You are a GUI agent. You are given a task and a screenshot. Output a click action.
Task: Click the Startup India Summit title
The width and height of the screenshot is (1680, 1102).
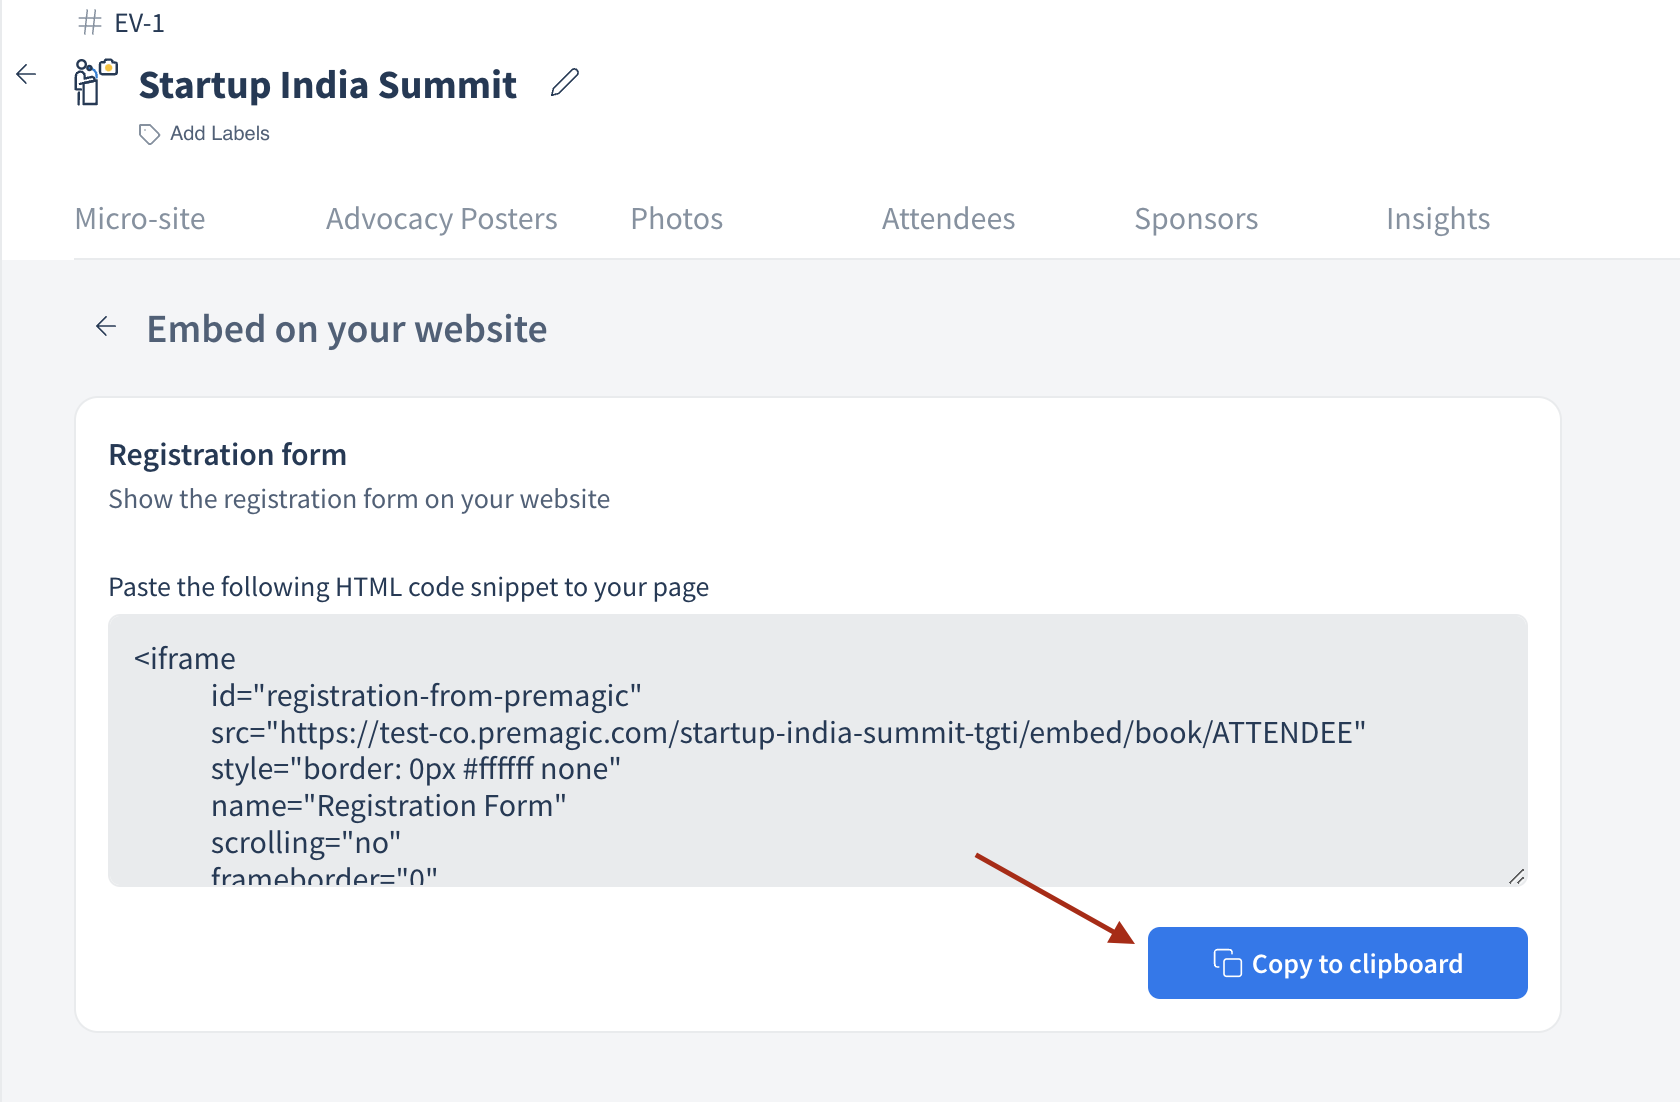pyautogui.click(x=328, y=85)
